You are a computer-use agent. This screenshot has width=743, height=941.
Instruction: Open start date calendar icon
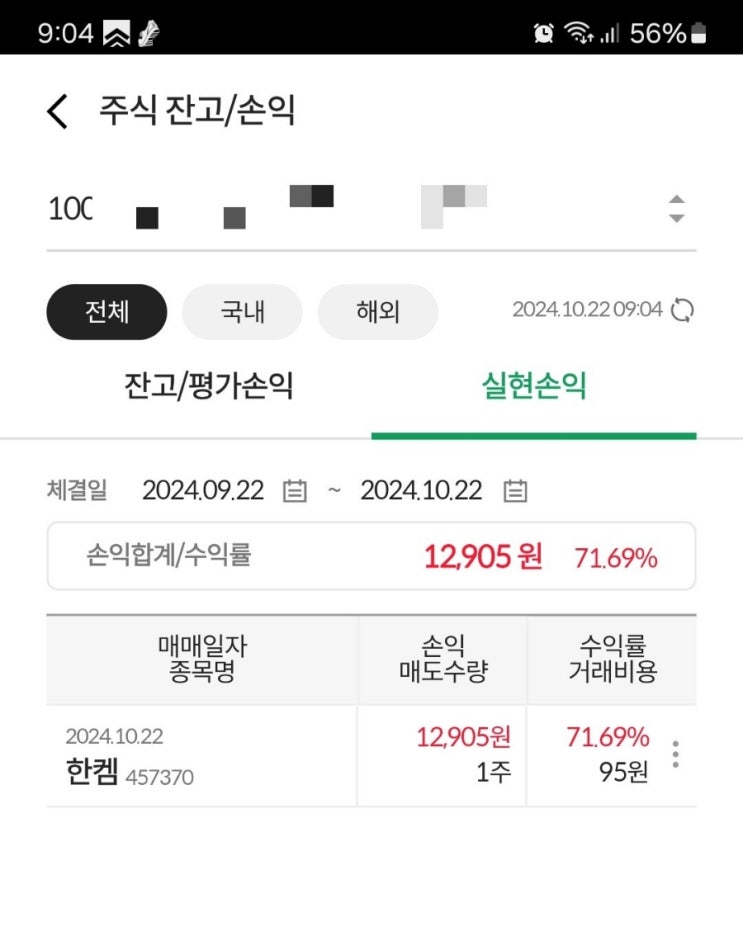pyautogui.click(x=294, y=491)
